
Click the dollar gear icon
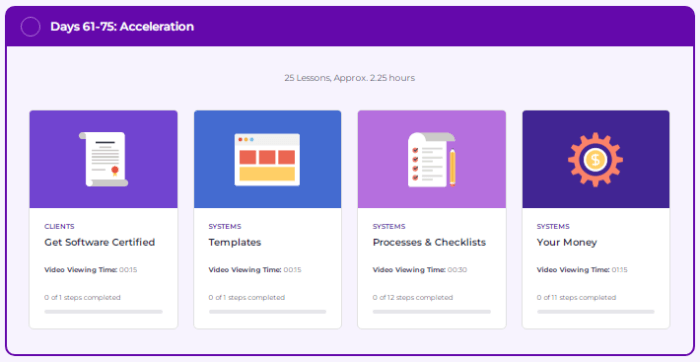coord(596,159)
